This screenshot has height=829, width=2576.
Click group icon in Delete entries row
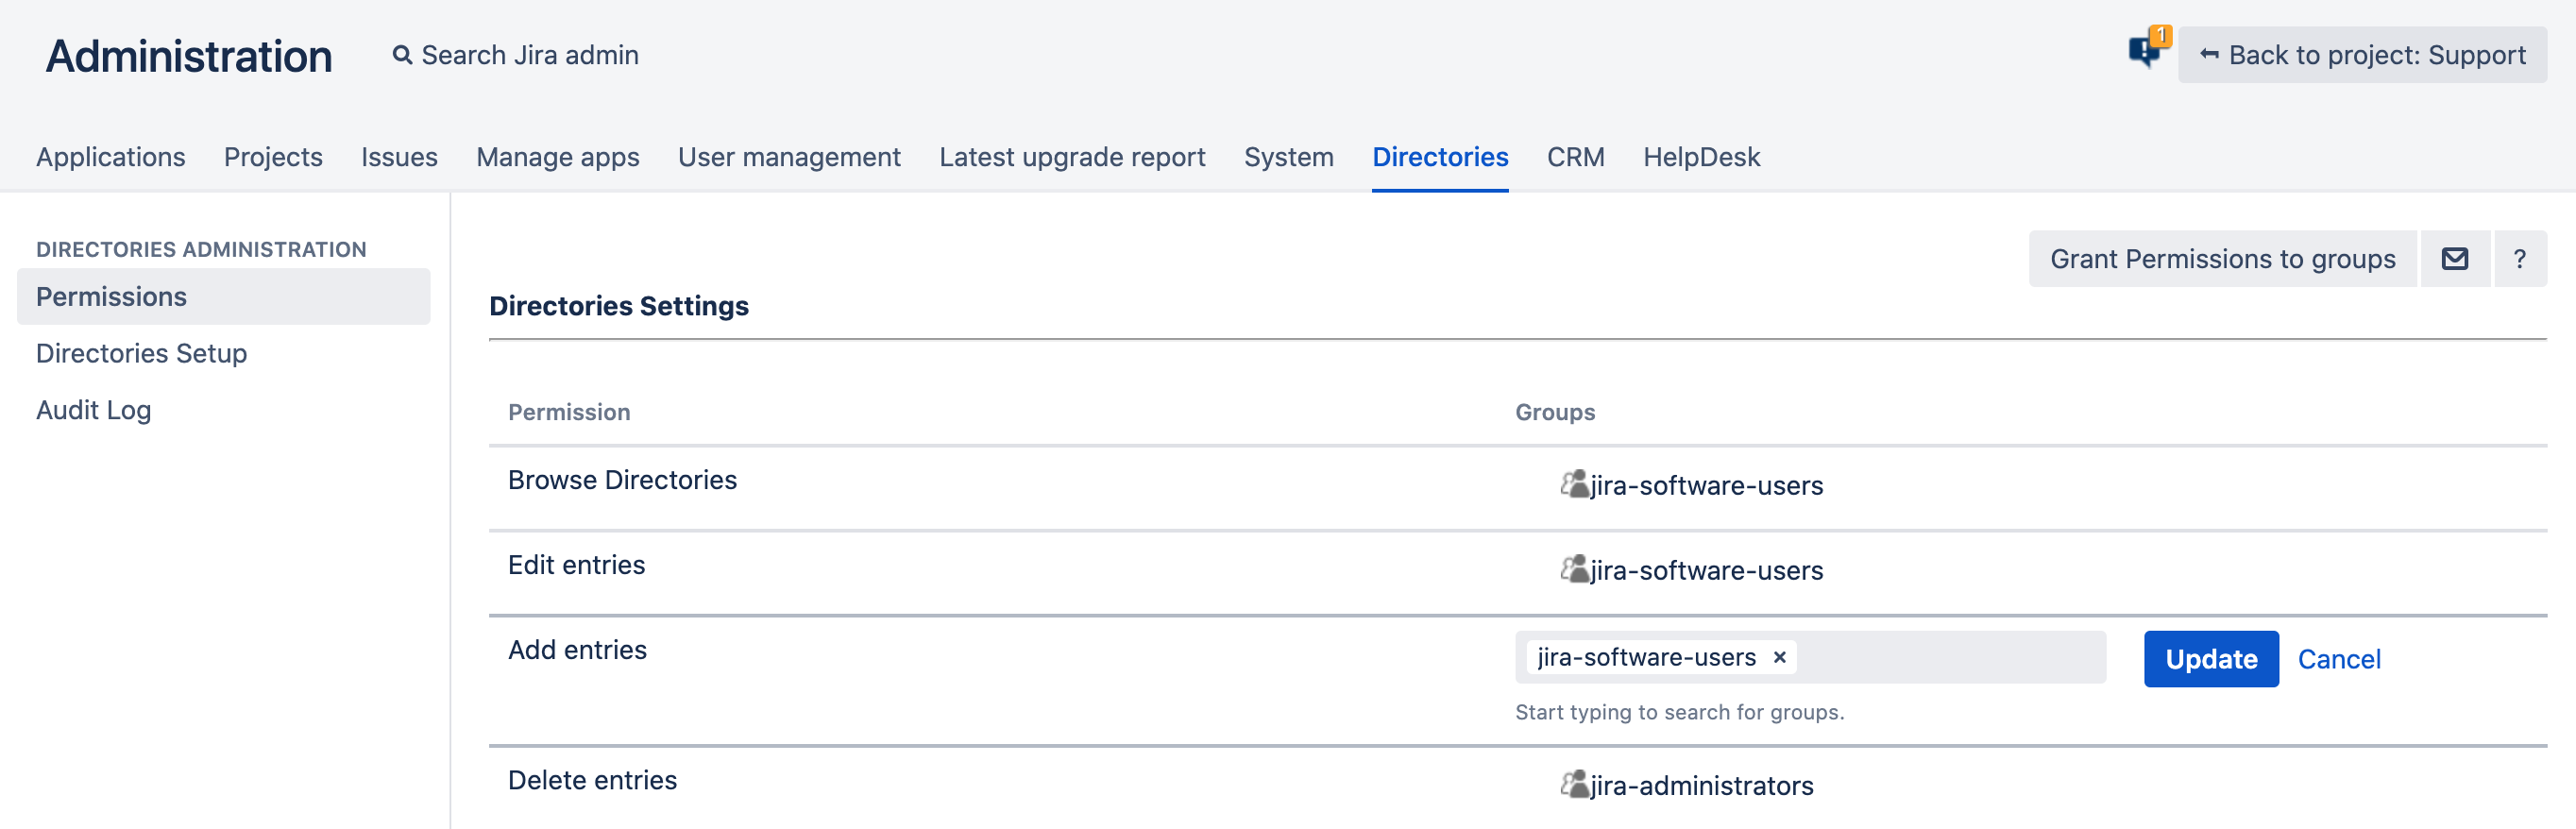pyautogui.click(x=1574, y=785)
